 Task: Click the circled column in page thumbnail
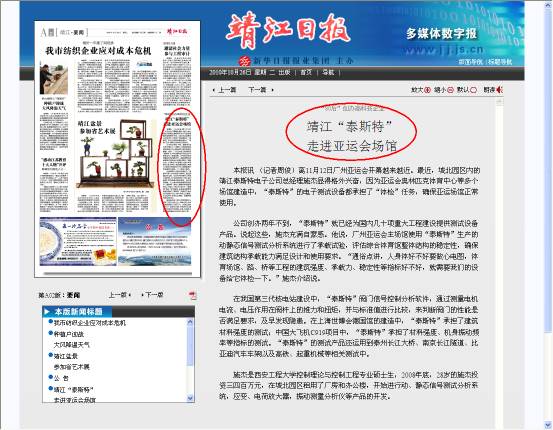click(177, 166)
